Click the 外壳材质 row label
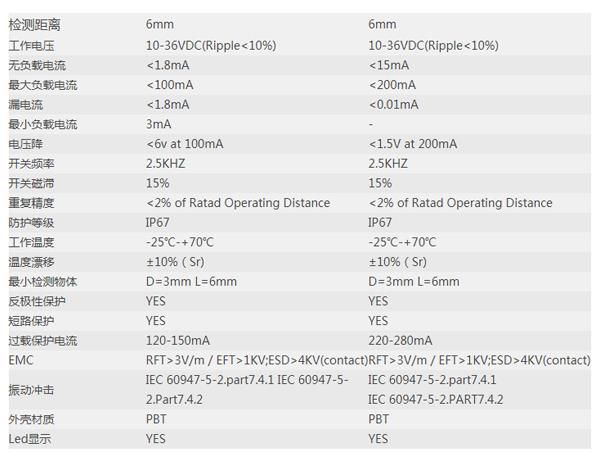Screen dimensions: 600x458 (31, 419)
